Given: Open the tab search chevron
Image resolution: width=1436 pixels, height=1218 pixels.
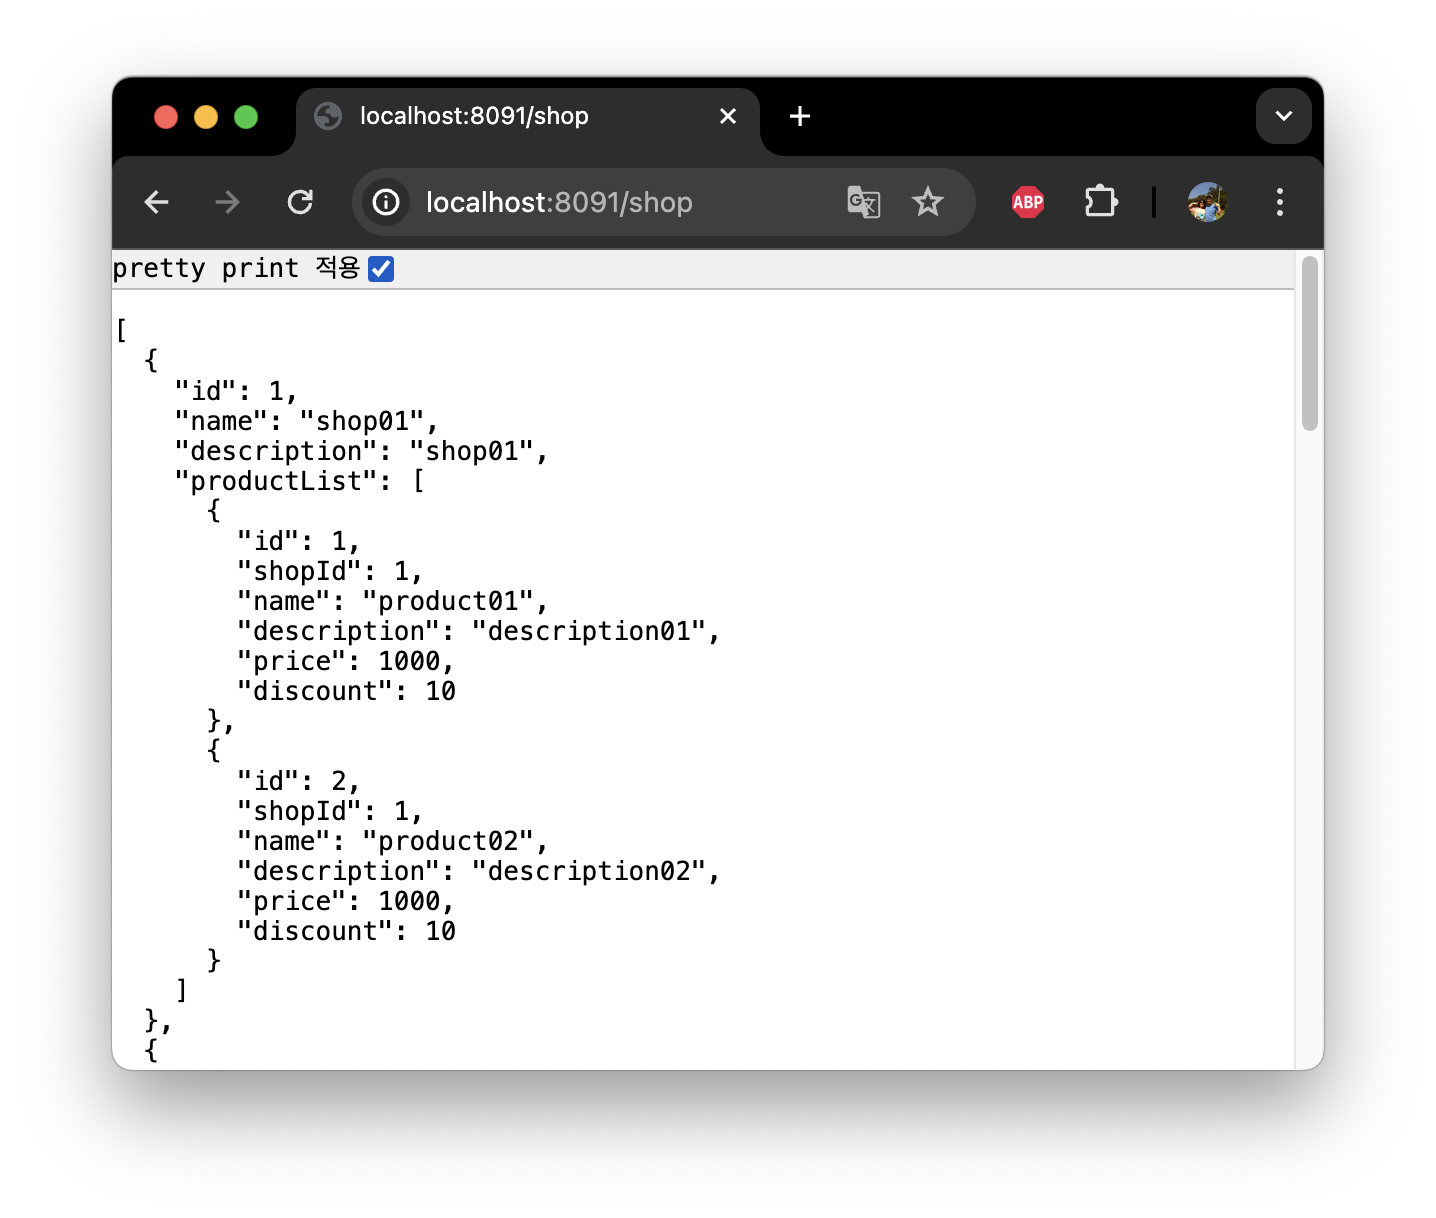Looking at the screenshot, I should pyautogui.click(x=1283, y=115).
